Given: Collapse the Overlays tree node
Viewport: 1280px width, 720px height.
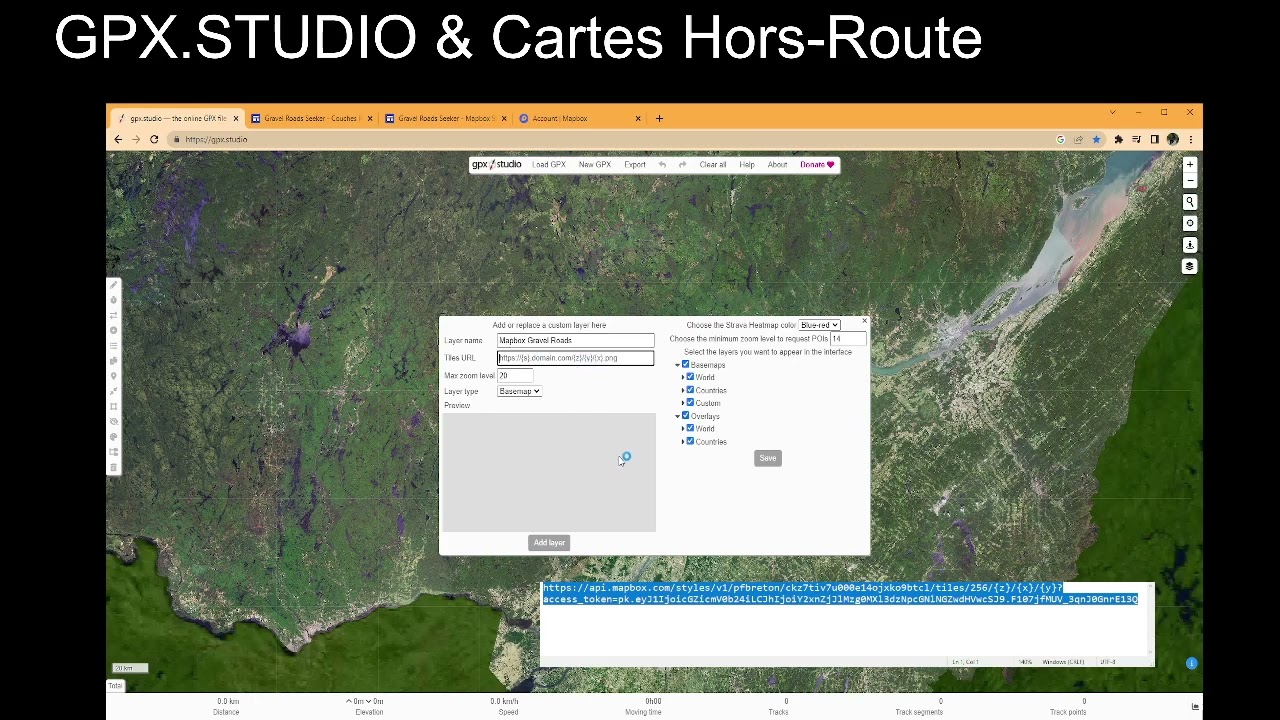Looking at the screenshot, I should [x=678, y=416].
